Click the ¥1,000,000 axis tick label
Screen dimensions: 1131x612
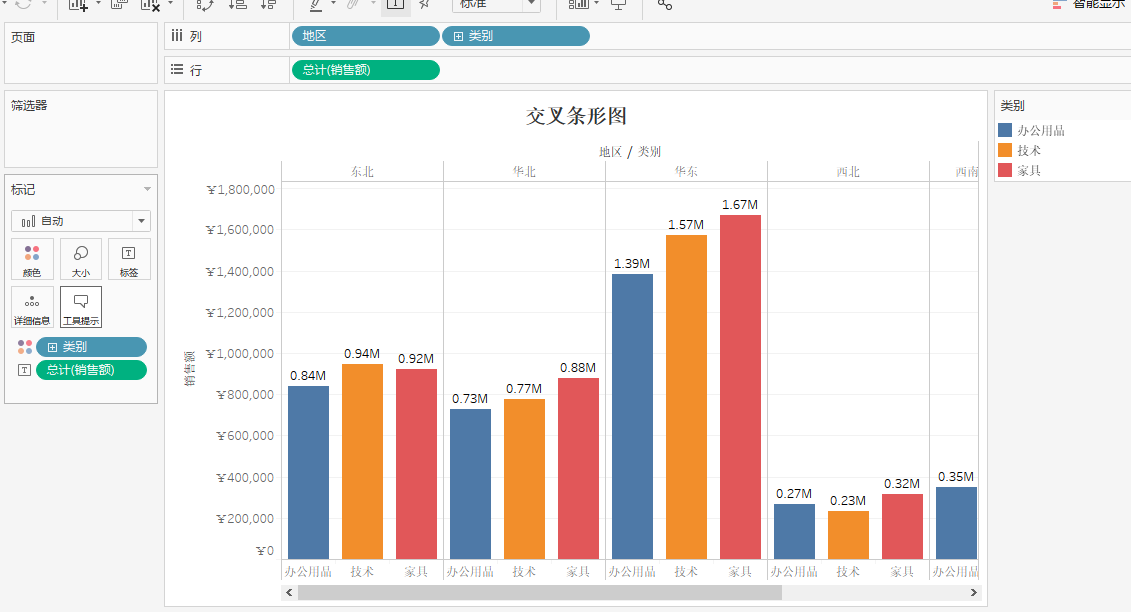tap(239, 354)
